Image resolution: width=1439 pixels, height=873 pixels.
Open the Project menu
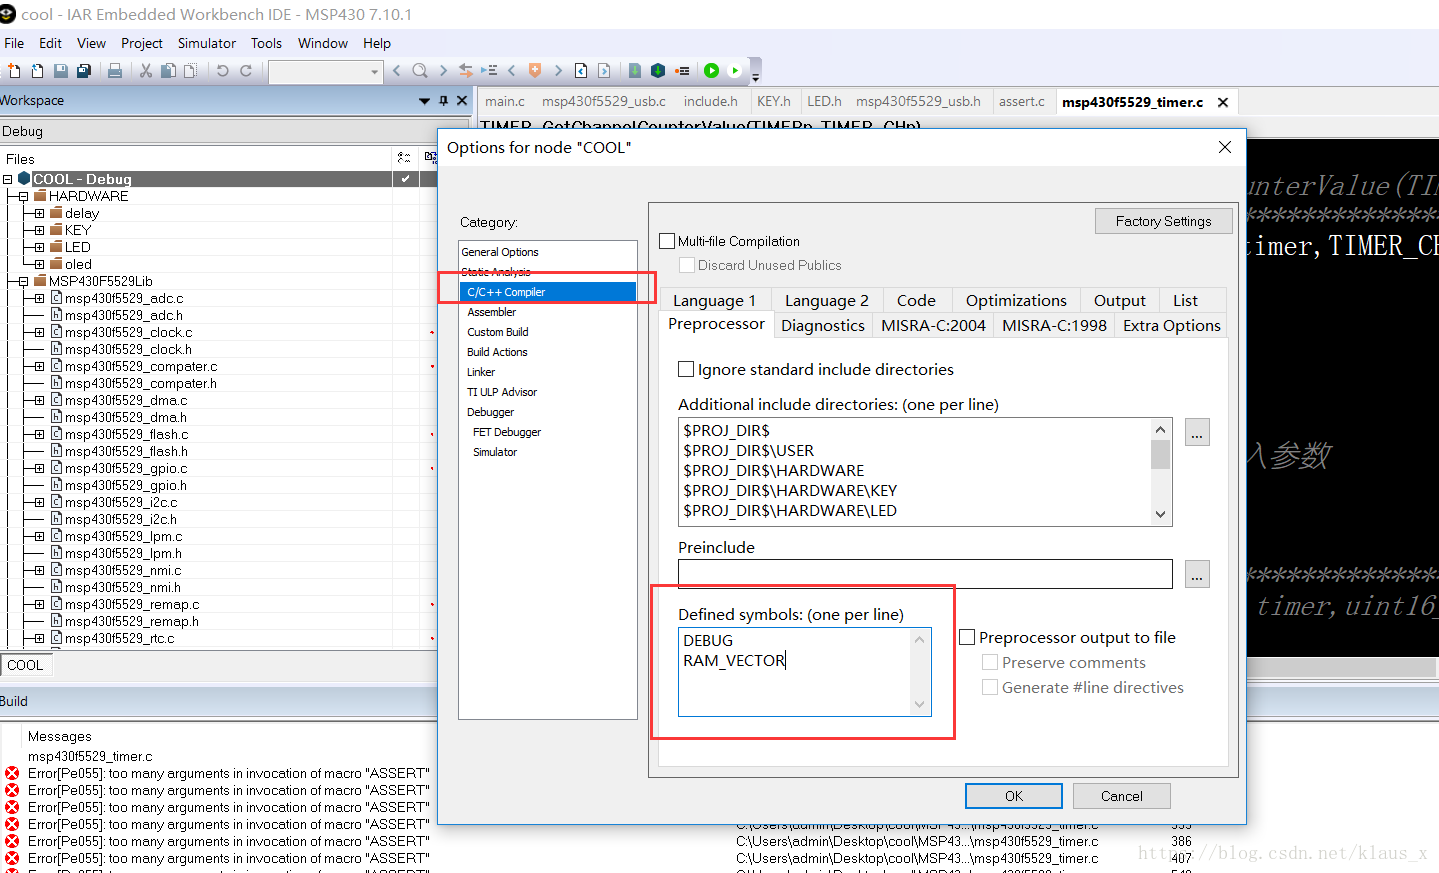(x=142, y=43)
